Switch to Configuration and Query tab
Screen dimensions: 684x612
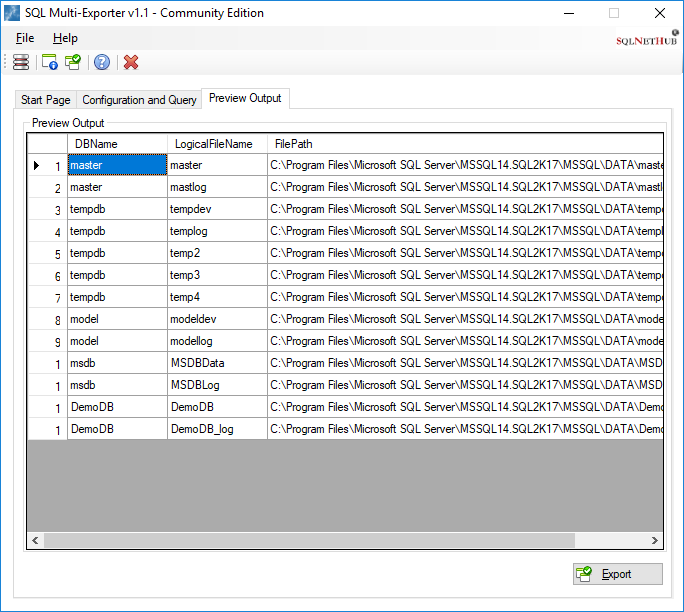[x=139, y=100]
